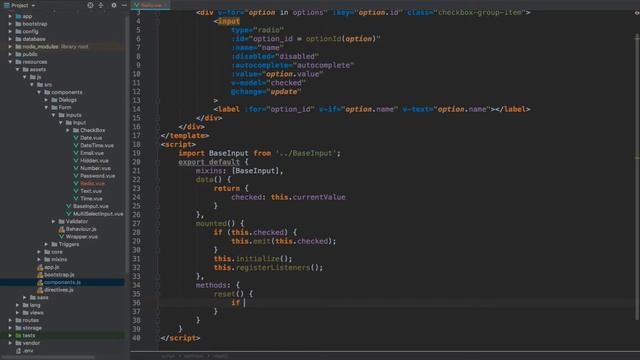Click the '../BaseInput' import path string

click(306, 153)
